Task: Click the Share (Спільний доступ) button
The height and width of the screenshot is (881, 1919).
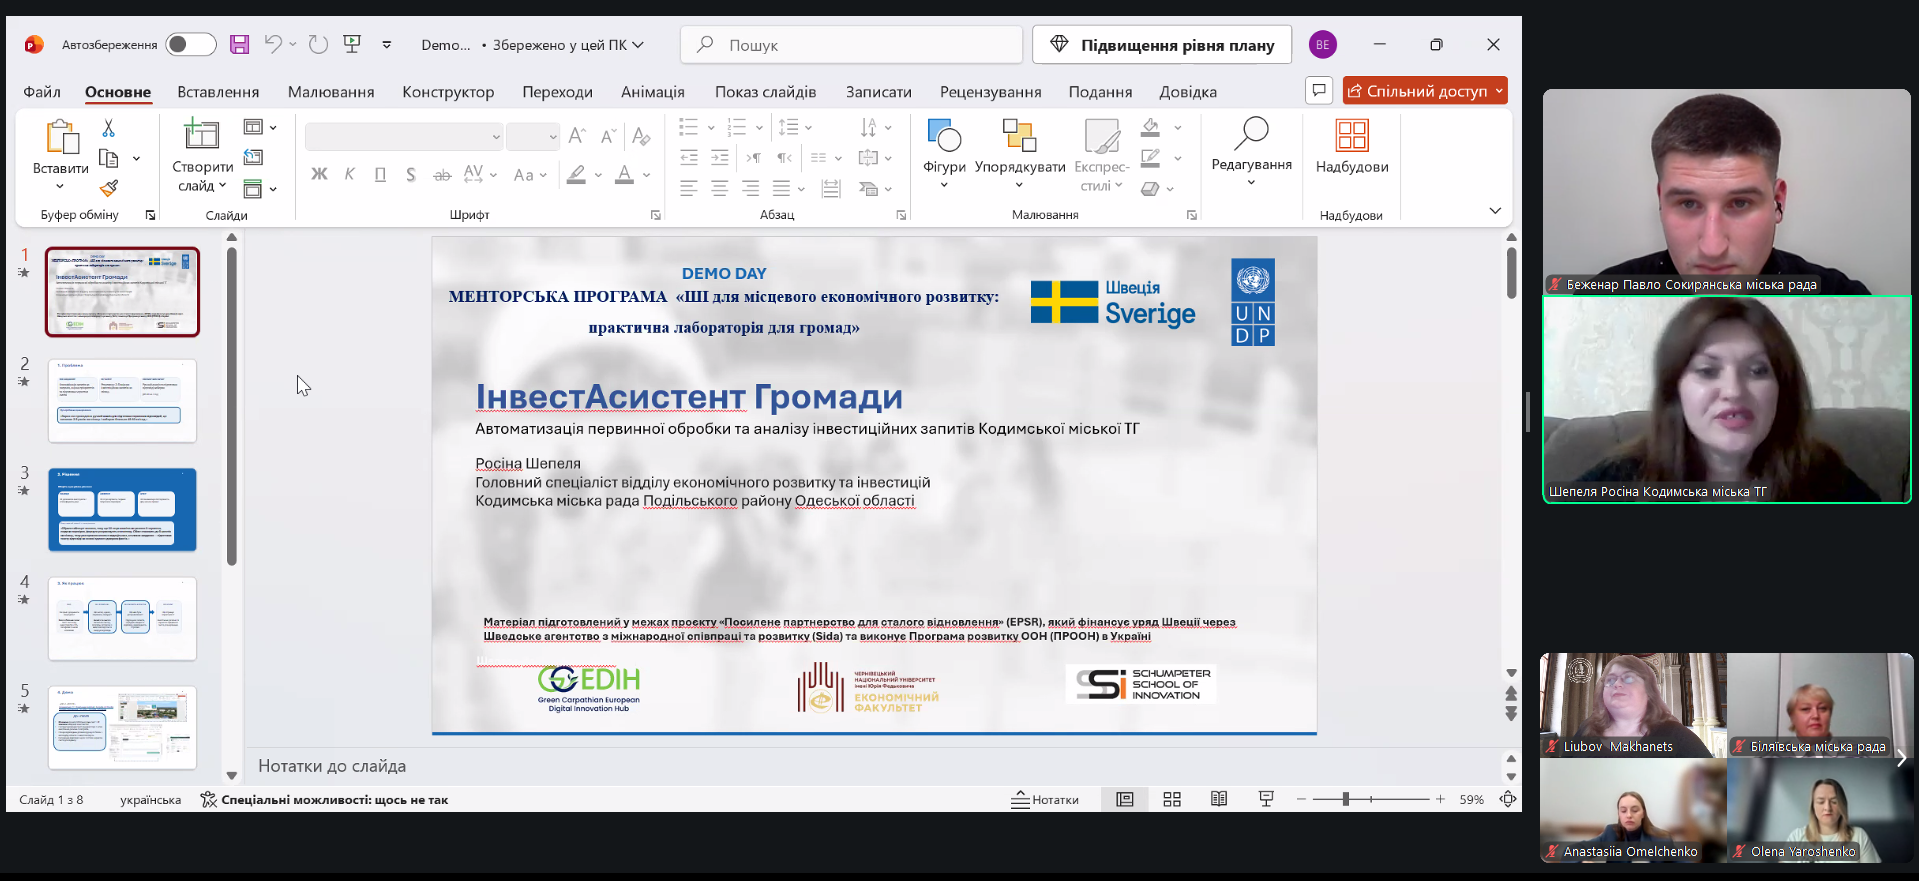Action: coord(1425,91)
